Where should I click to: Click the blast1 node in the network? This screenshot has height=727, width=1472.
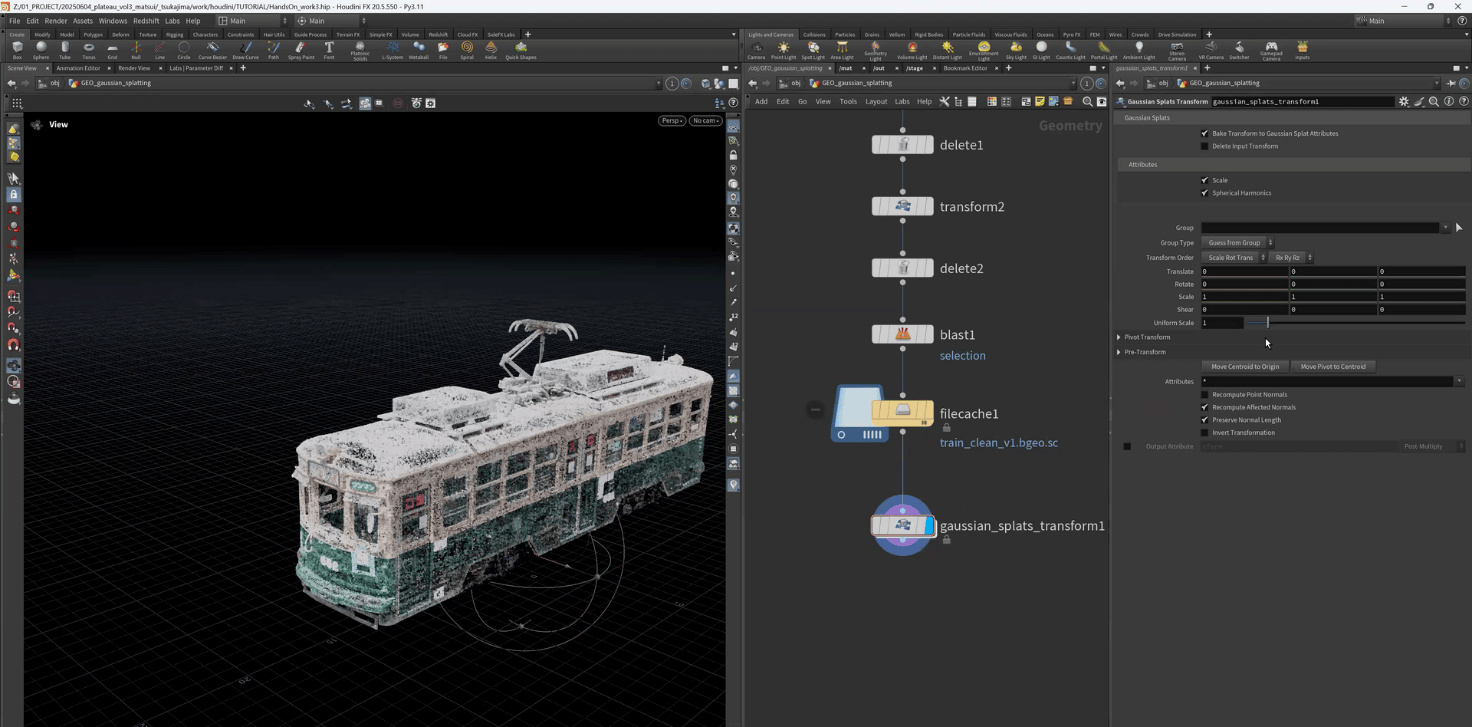tap(903, 335)
